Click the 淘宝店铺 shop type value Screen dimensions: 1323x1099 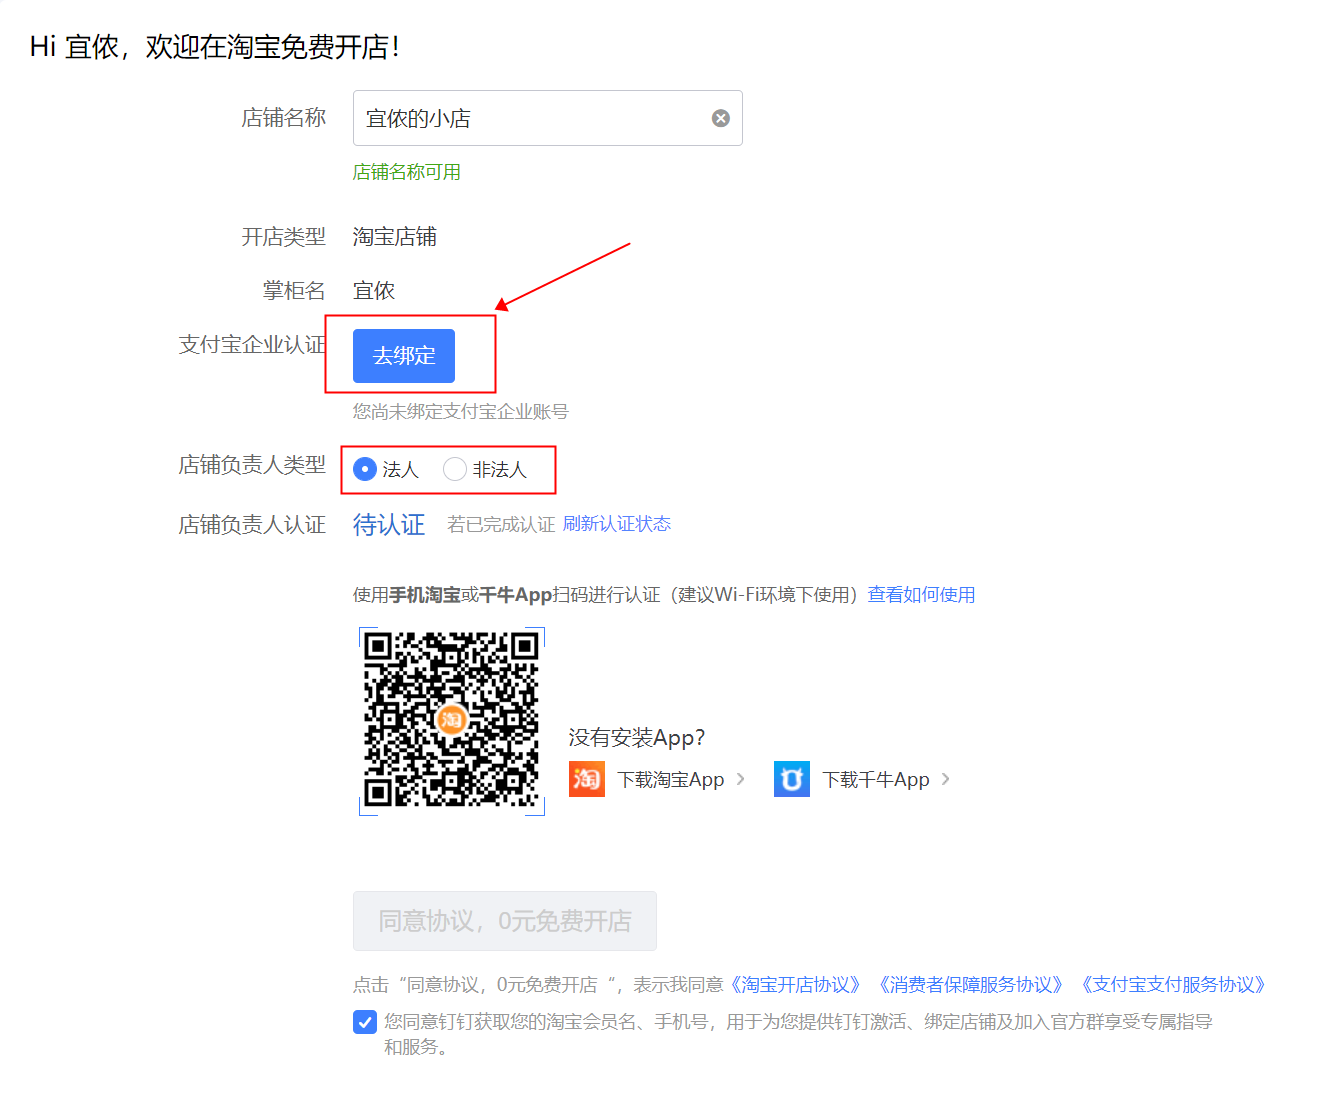click(x=395, y=237)
